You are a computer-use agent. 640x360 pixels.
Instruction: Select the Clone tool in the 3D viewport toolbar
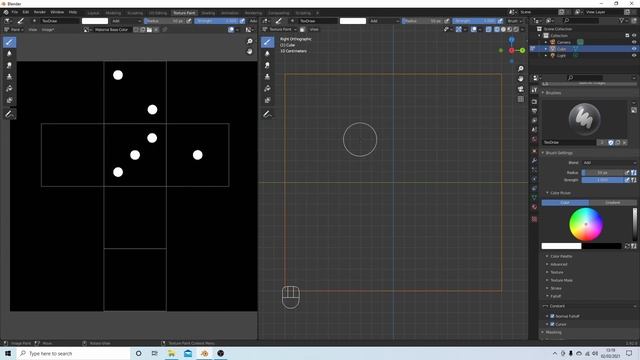[x=267, y=77]
